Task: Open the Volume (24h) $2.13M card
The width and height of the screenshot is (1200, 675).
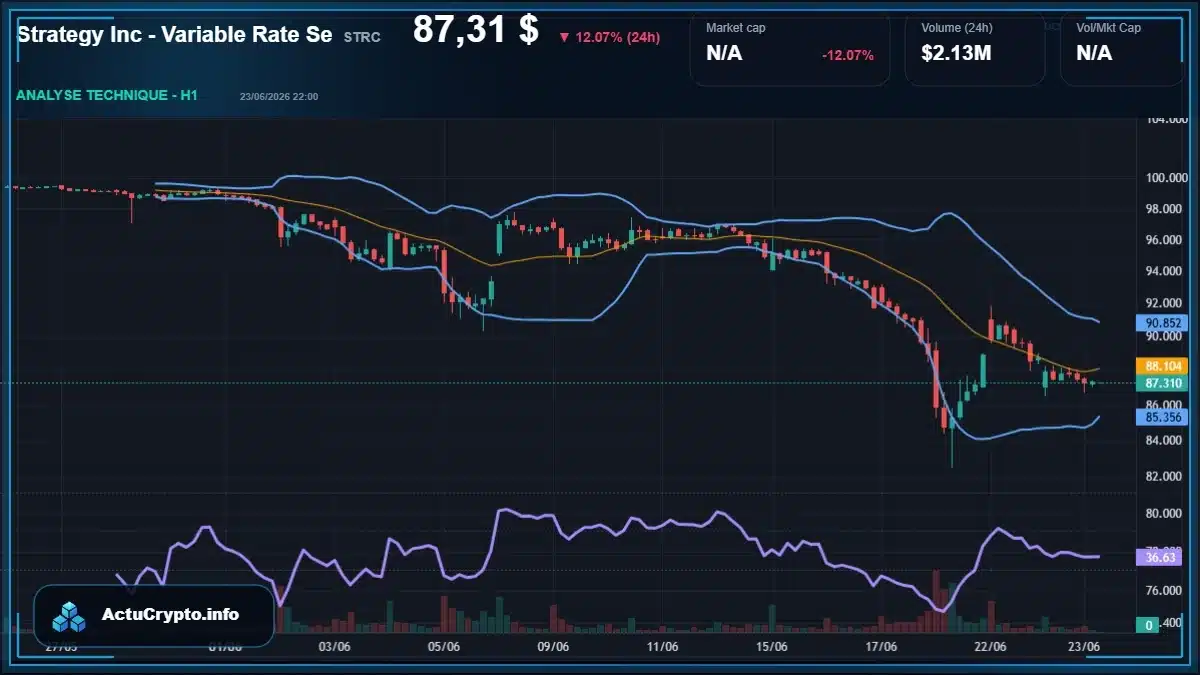Action: click(x=975, y=50)
